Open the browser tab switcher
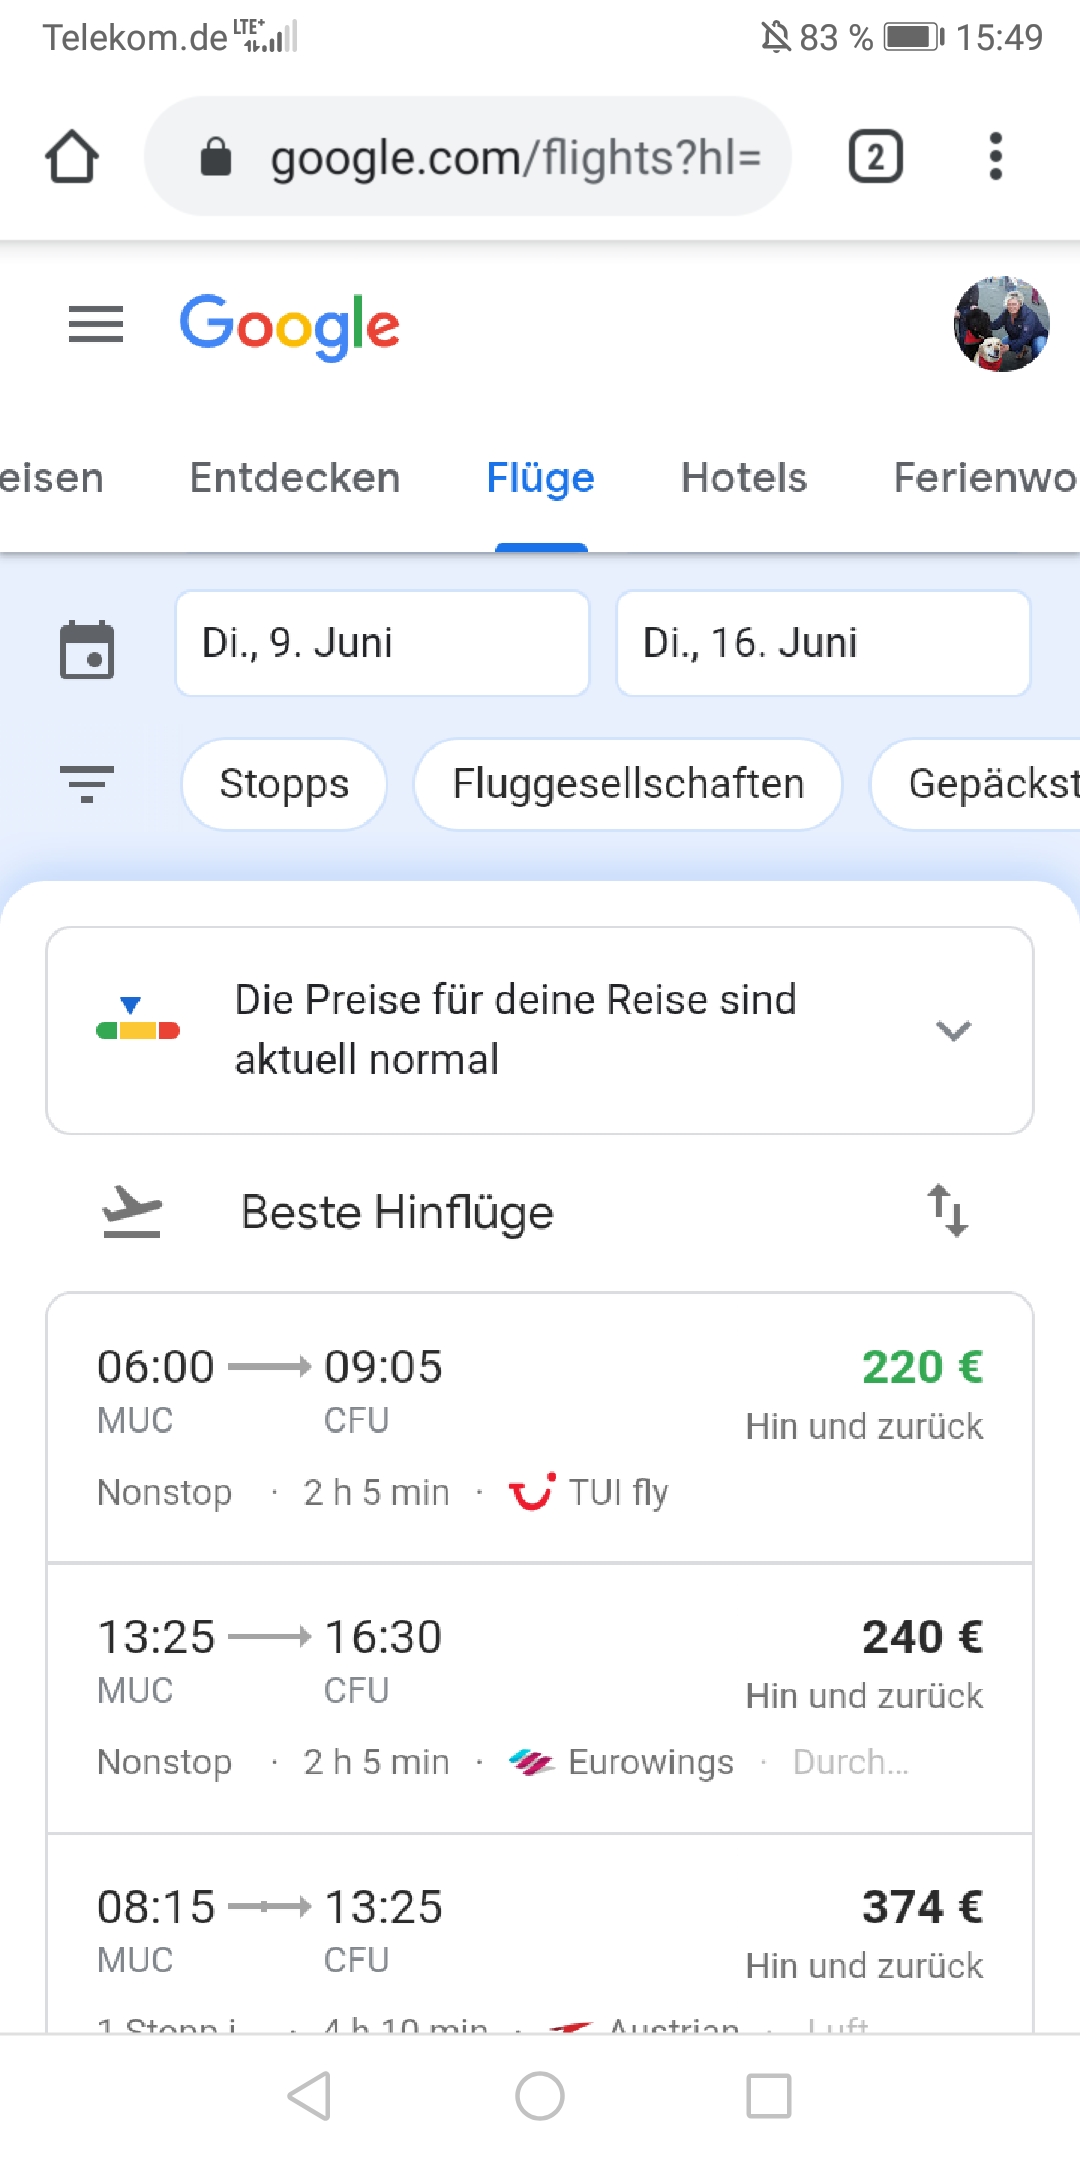 point(875,157)
